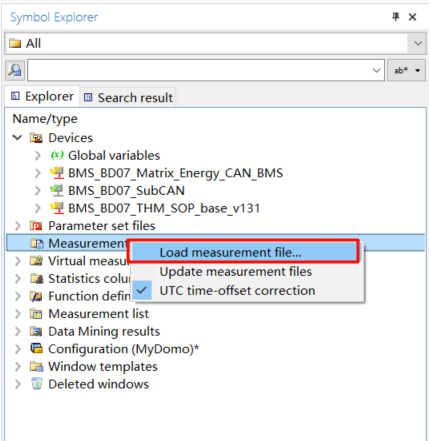Screen dimensions: 429x441
Task: Expand the Virtual measurement node
Action: pos(18,261)
